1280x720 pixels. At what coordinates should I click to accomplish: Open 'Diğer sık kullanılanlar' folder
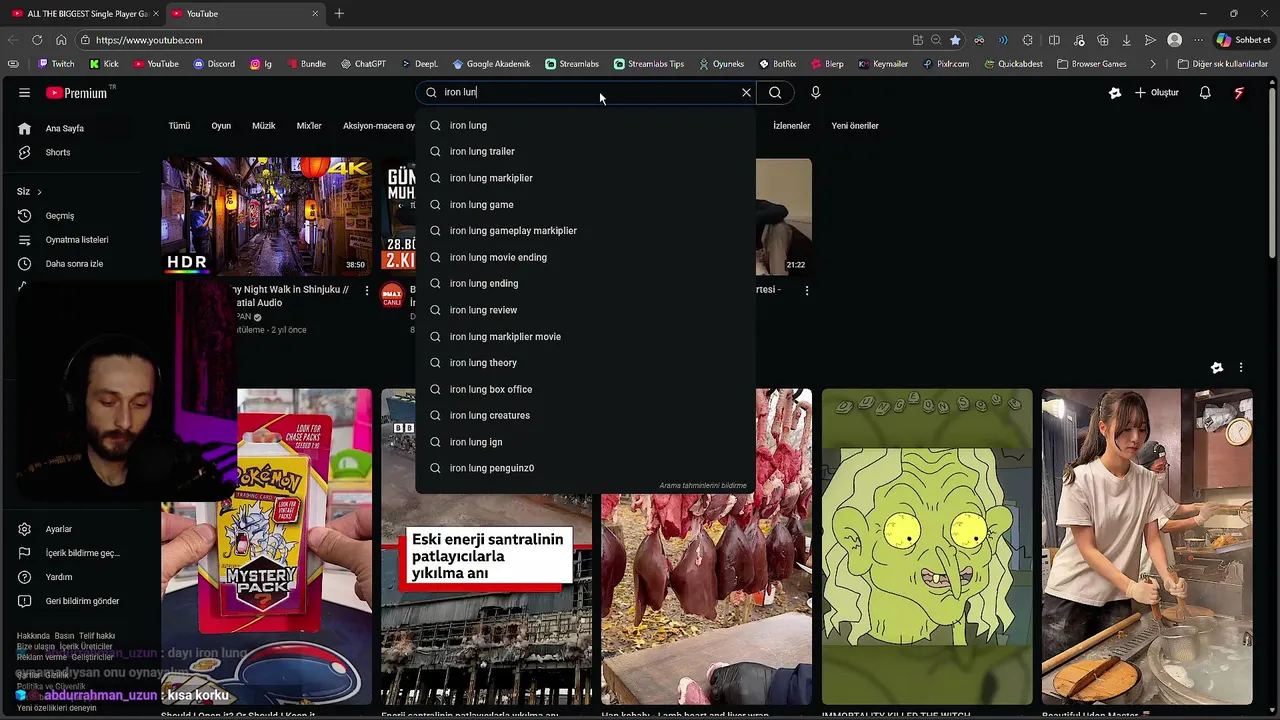[1223, 64]
